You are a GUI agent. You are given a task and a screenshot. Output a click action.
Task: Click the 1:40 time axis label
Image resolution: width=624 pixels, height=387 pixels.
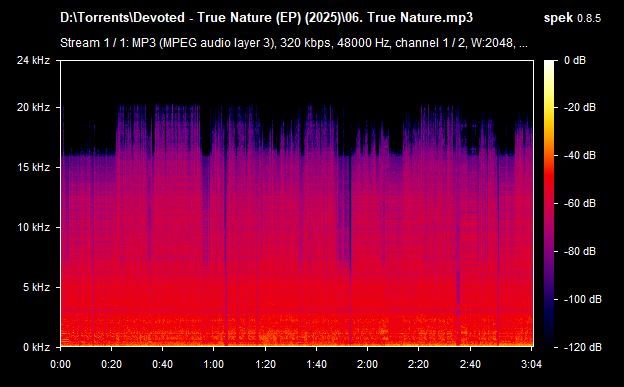(x=316, y=364)
